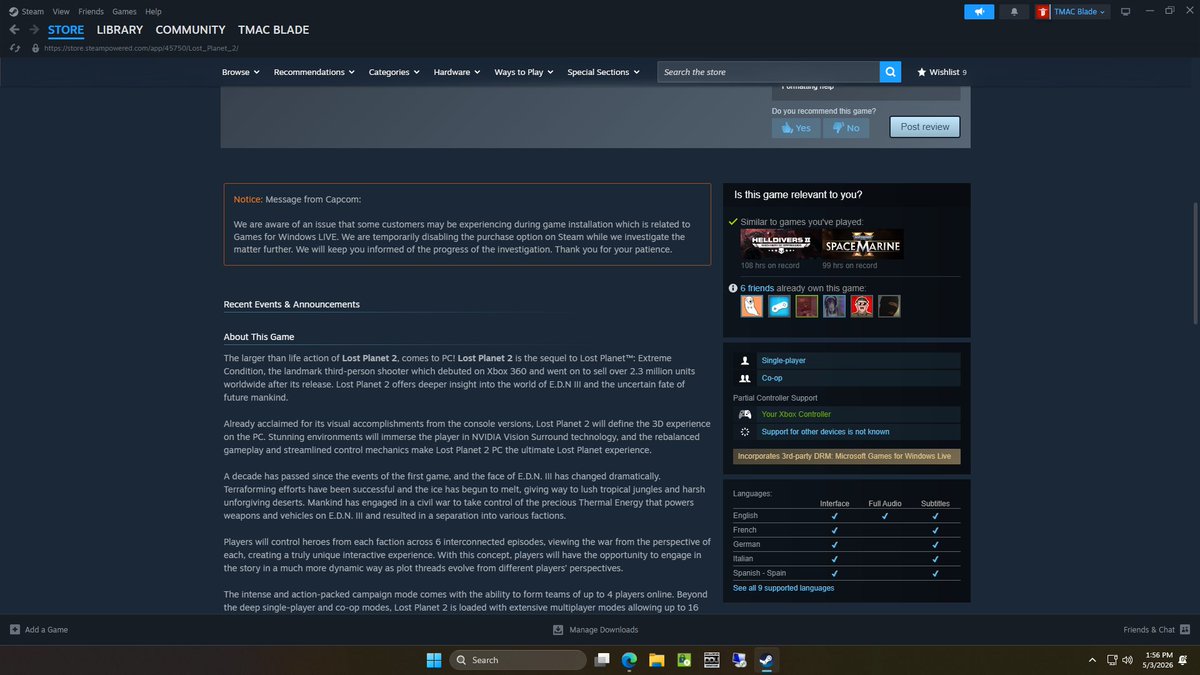Click in the Search the store field
Screen dimensions: 1200x675
point(768,72)
